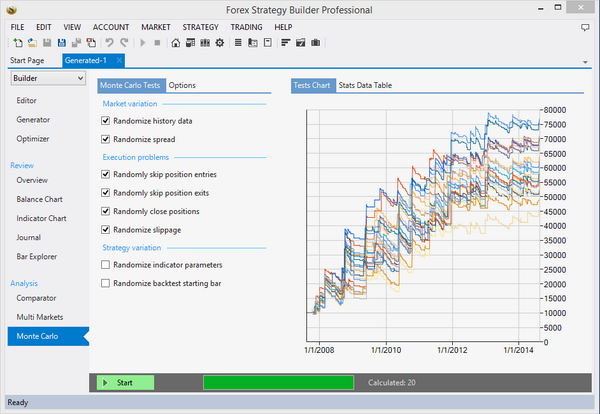Open Optimizer in the sidebar
The image size is (600, 414).
click(33, 139)
